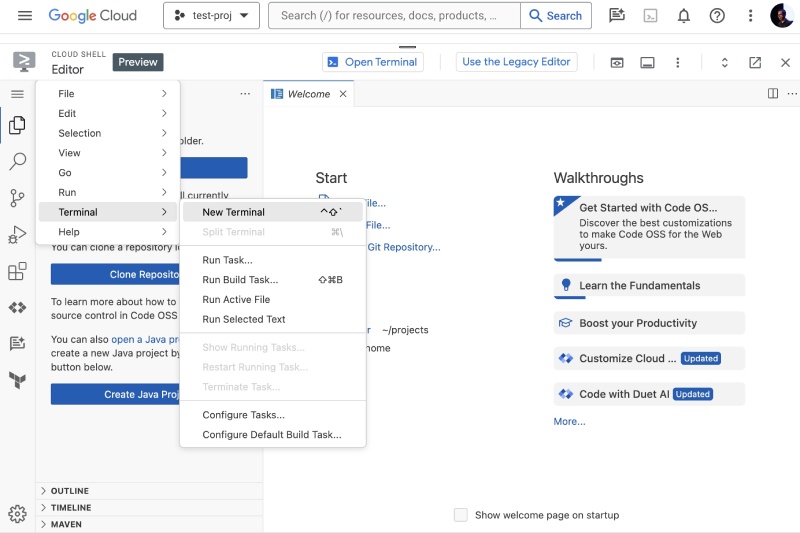Image resolution: width=800 pixels, height=533 pixels.
Task: Click the Google Cloud search input field
Action: click(x=395, y=16)
